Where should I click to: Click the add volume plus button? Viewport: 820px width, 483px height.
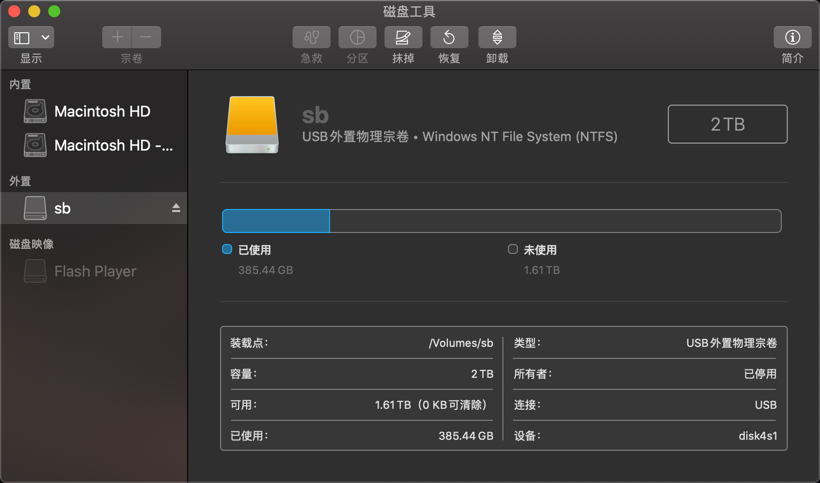(x=117, y=37)
